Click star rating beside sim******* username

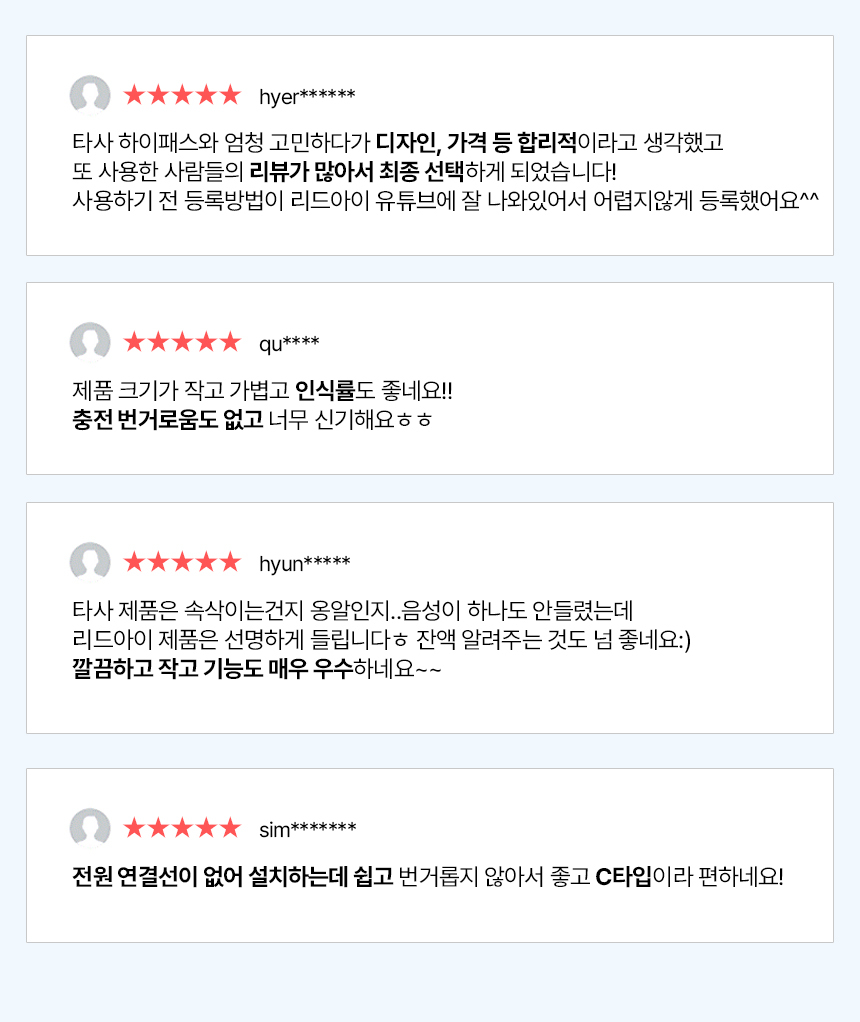coord(182,829)
